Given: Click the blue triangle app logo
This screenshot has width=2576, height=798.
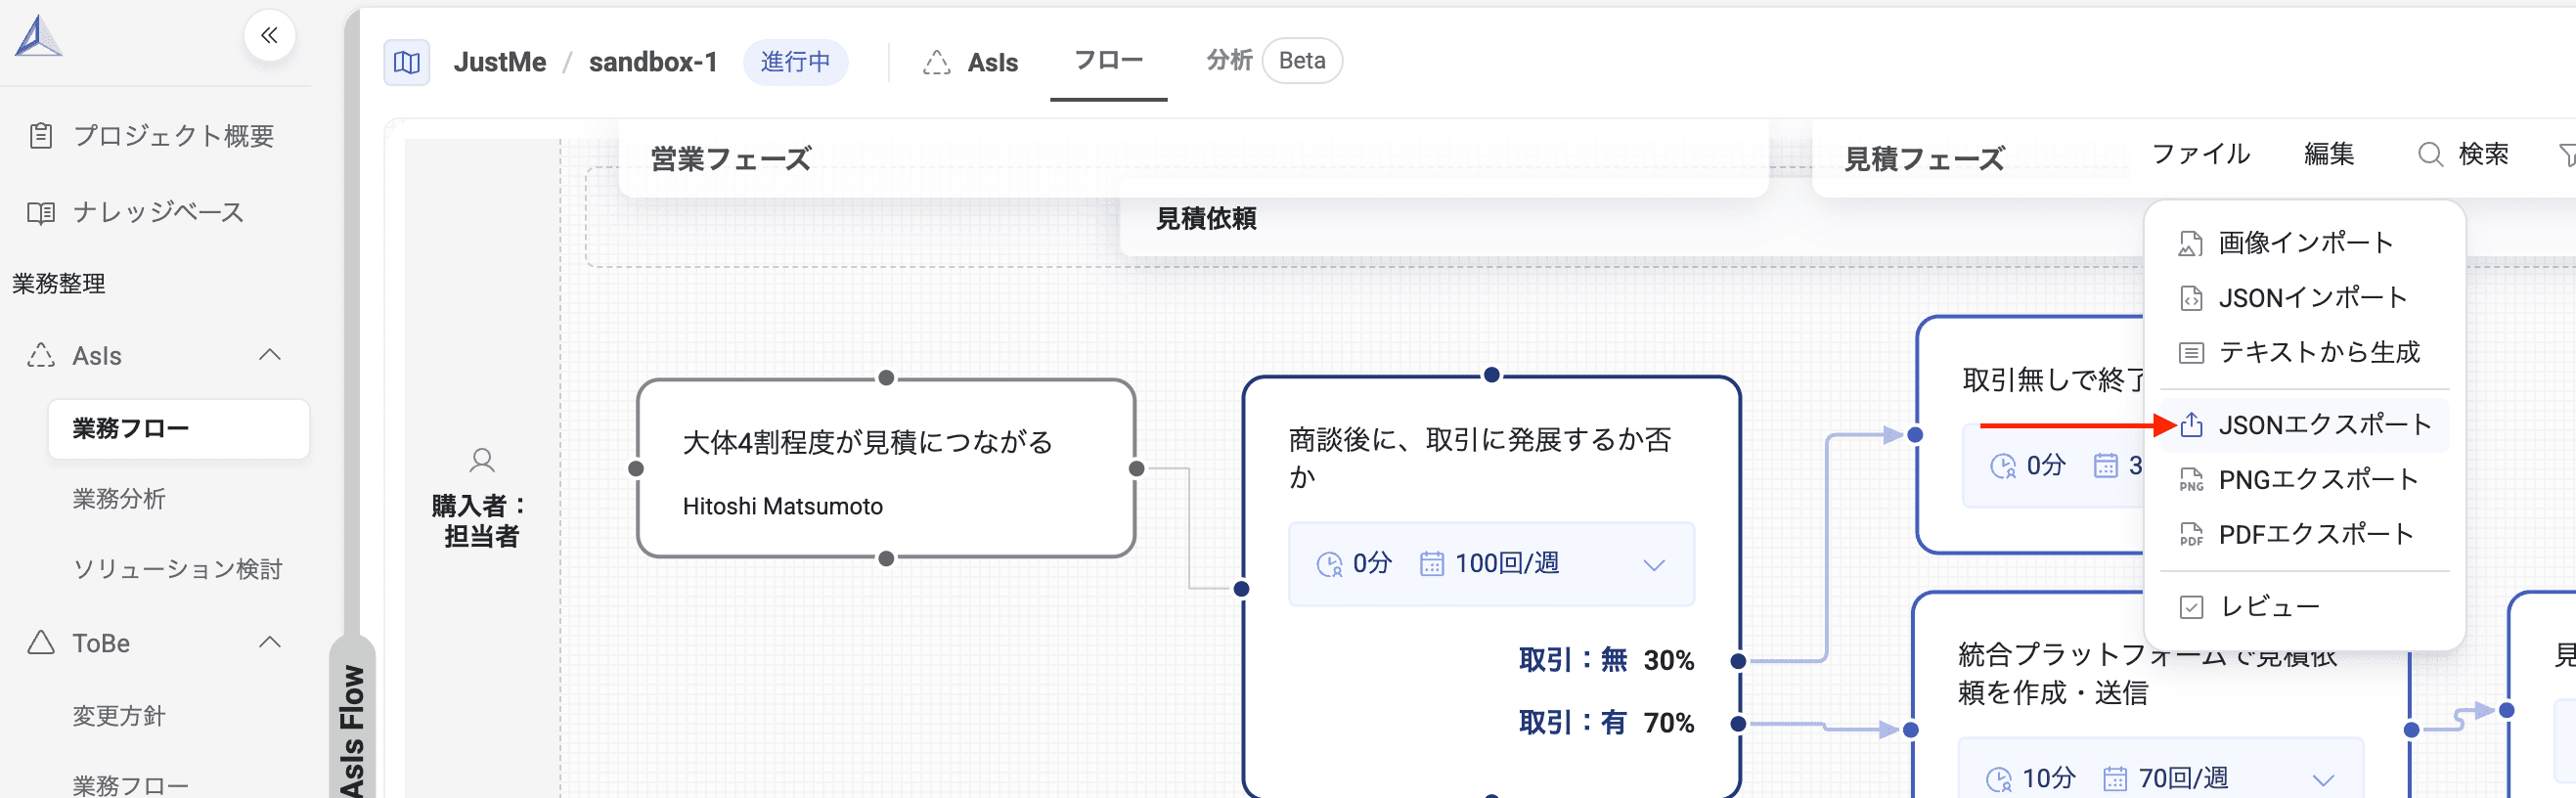Looking at the screenshot, I should 39,36.
